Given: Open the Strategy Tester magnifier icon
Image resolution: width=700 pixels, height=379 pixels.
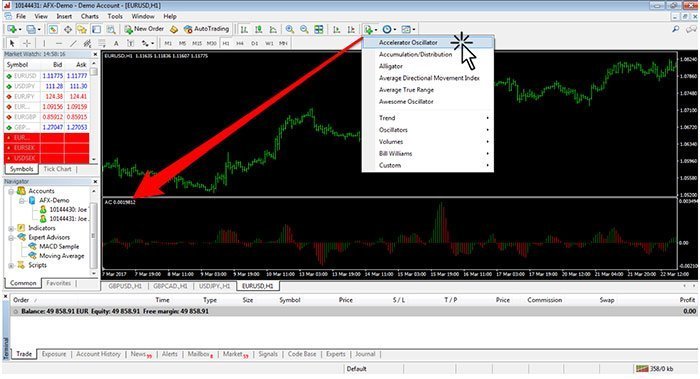Looking at the screenshot, I should point(111,29).
